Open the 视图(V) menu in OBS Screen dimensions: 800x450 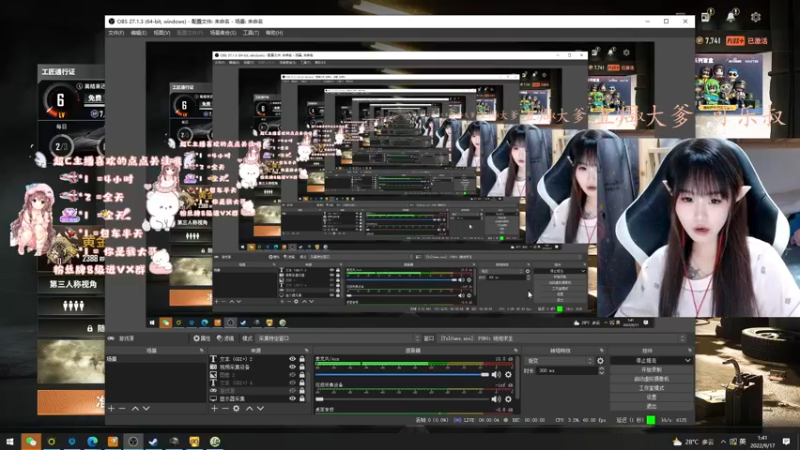[162, 33]
